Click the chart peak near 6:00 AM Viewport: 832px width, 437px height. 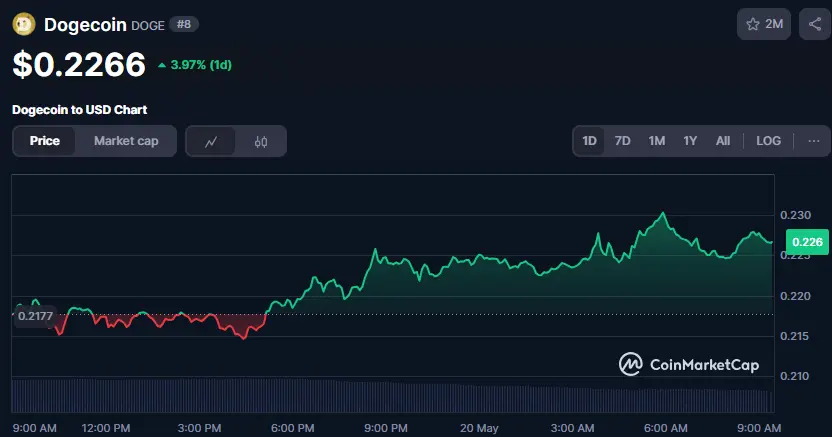662,213
